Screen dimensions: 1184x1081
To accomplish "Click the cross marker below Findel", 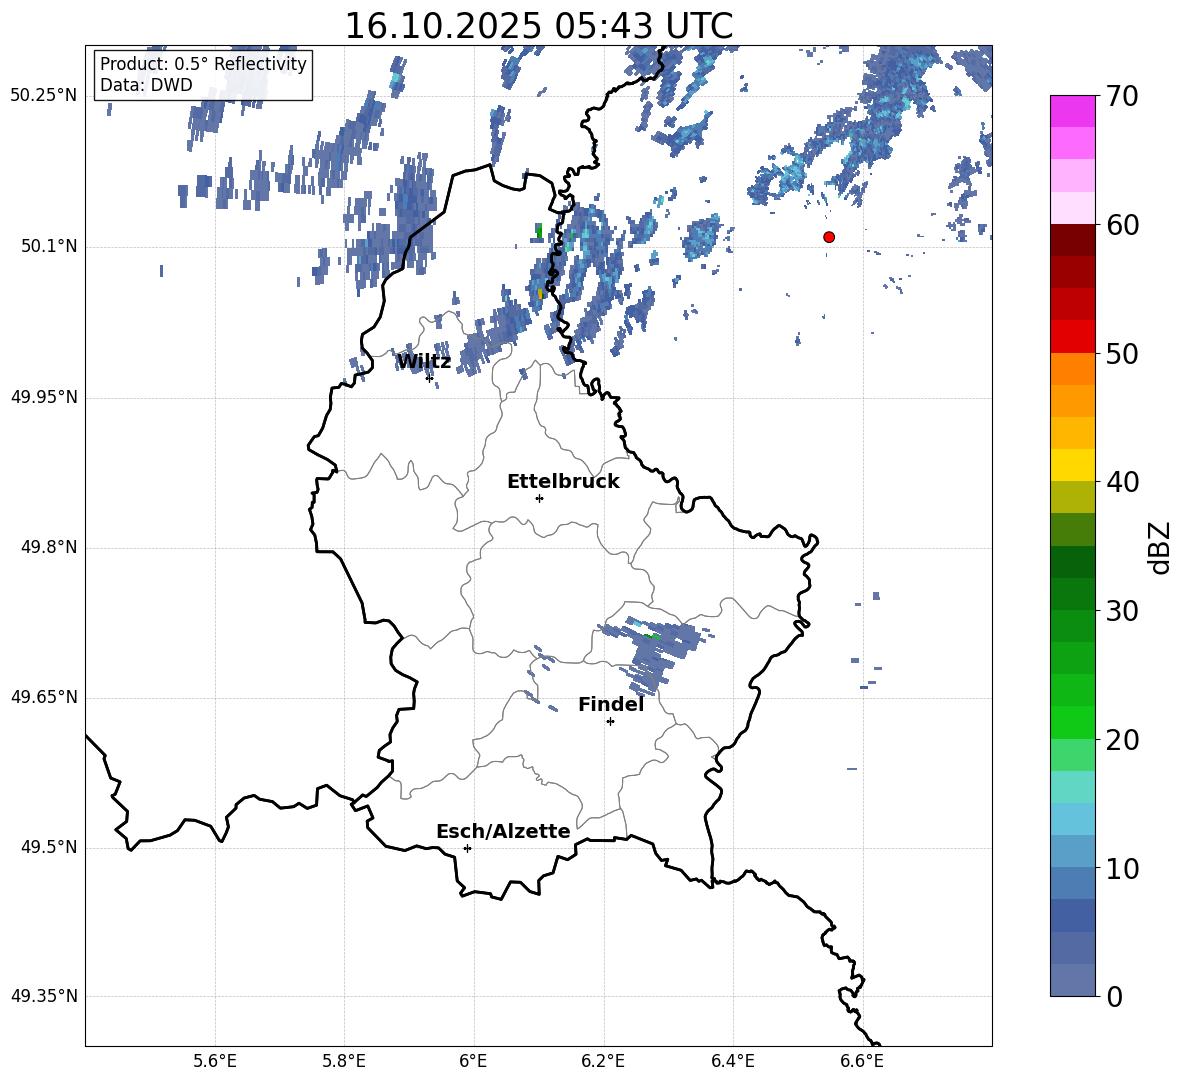I will tap(610, 722).
